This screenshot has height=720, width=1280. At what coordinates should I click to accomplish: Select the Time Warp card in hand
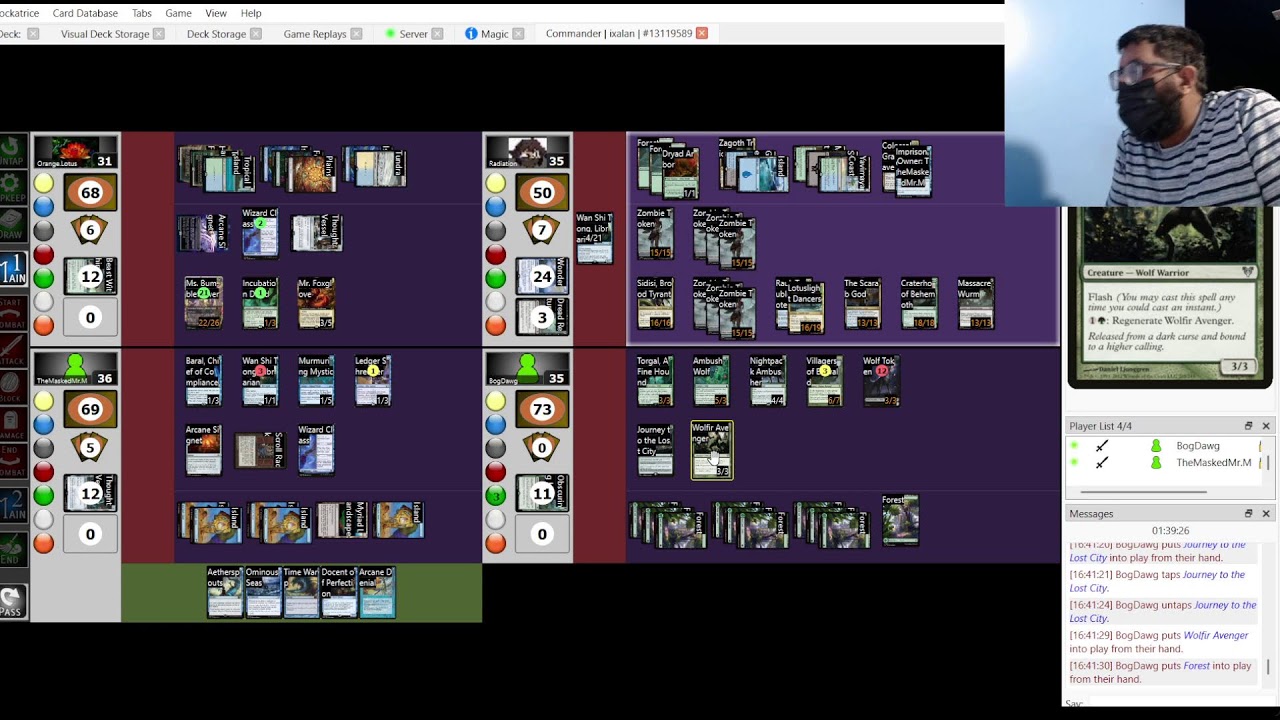tap(301, 592)
